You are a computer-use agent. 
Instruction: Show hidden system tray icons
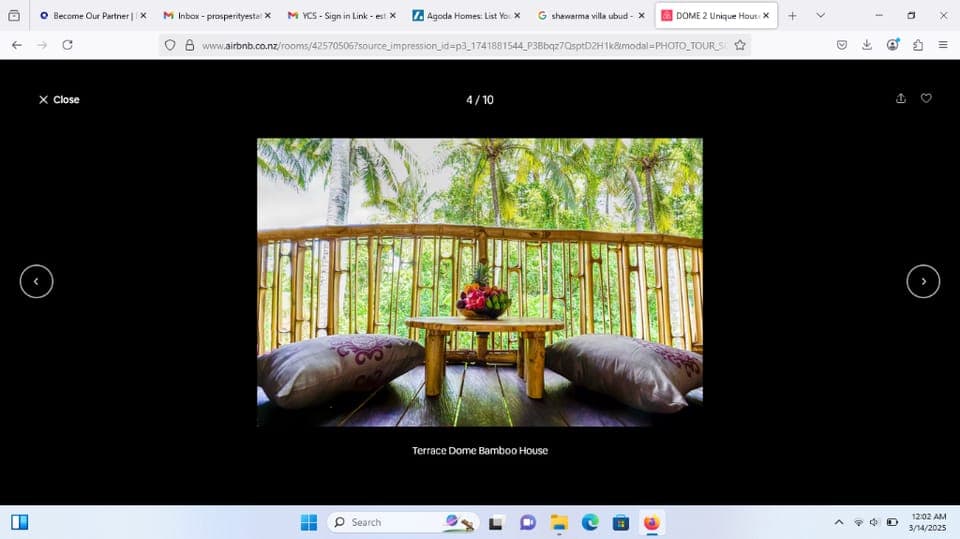coord(838,522)
